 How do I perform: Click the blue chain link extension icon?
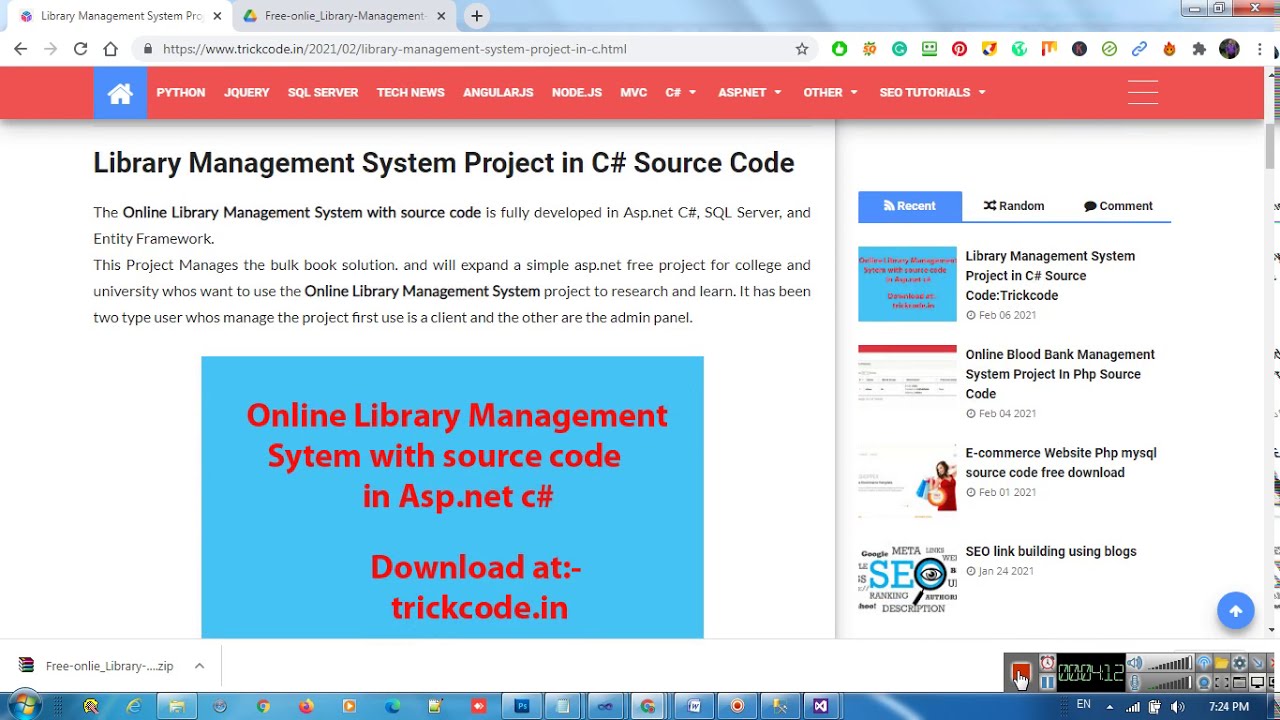coord(1139,49)
